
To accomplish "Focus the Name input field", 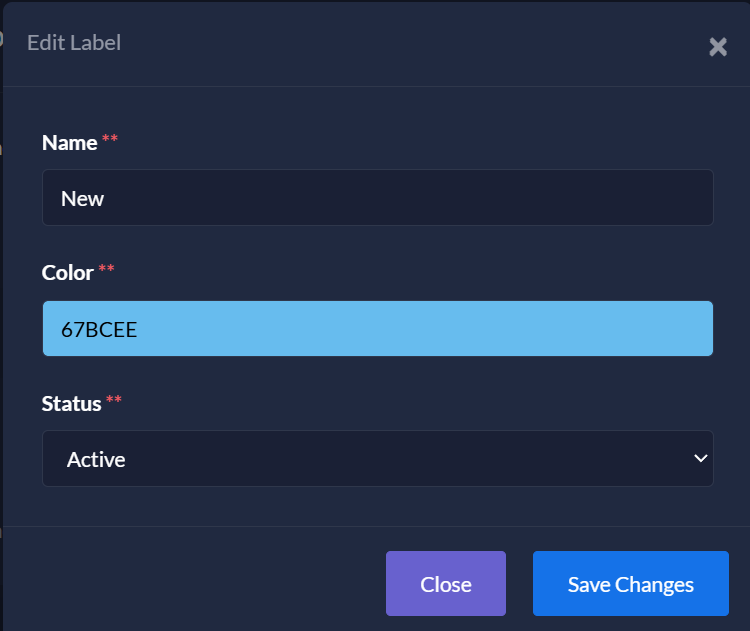I will (377, 198).
